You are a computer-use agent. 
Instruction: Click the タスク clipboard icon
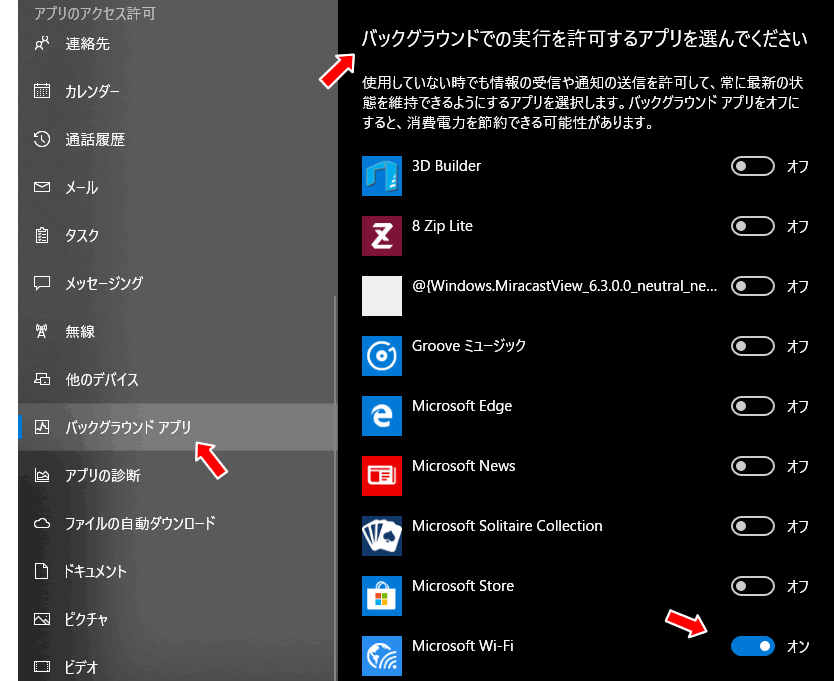click(41, 235)
